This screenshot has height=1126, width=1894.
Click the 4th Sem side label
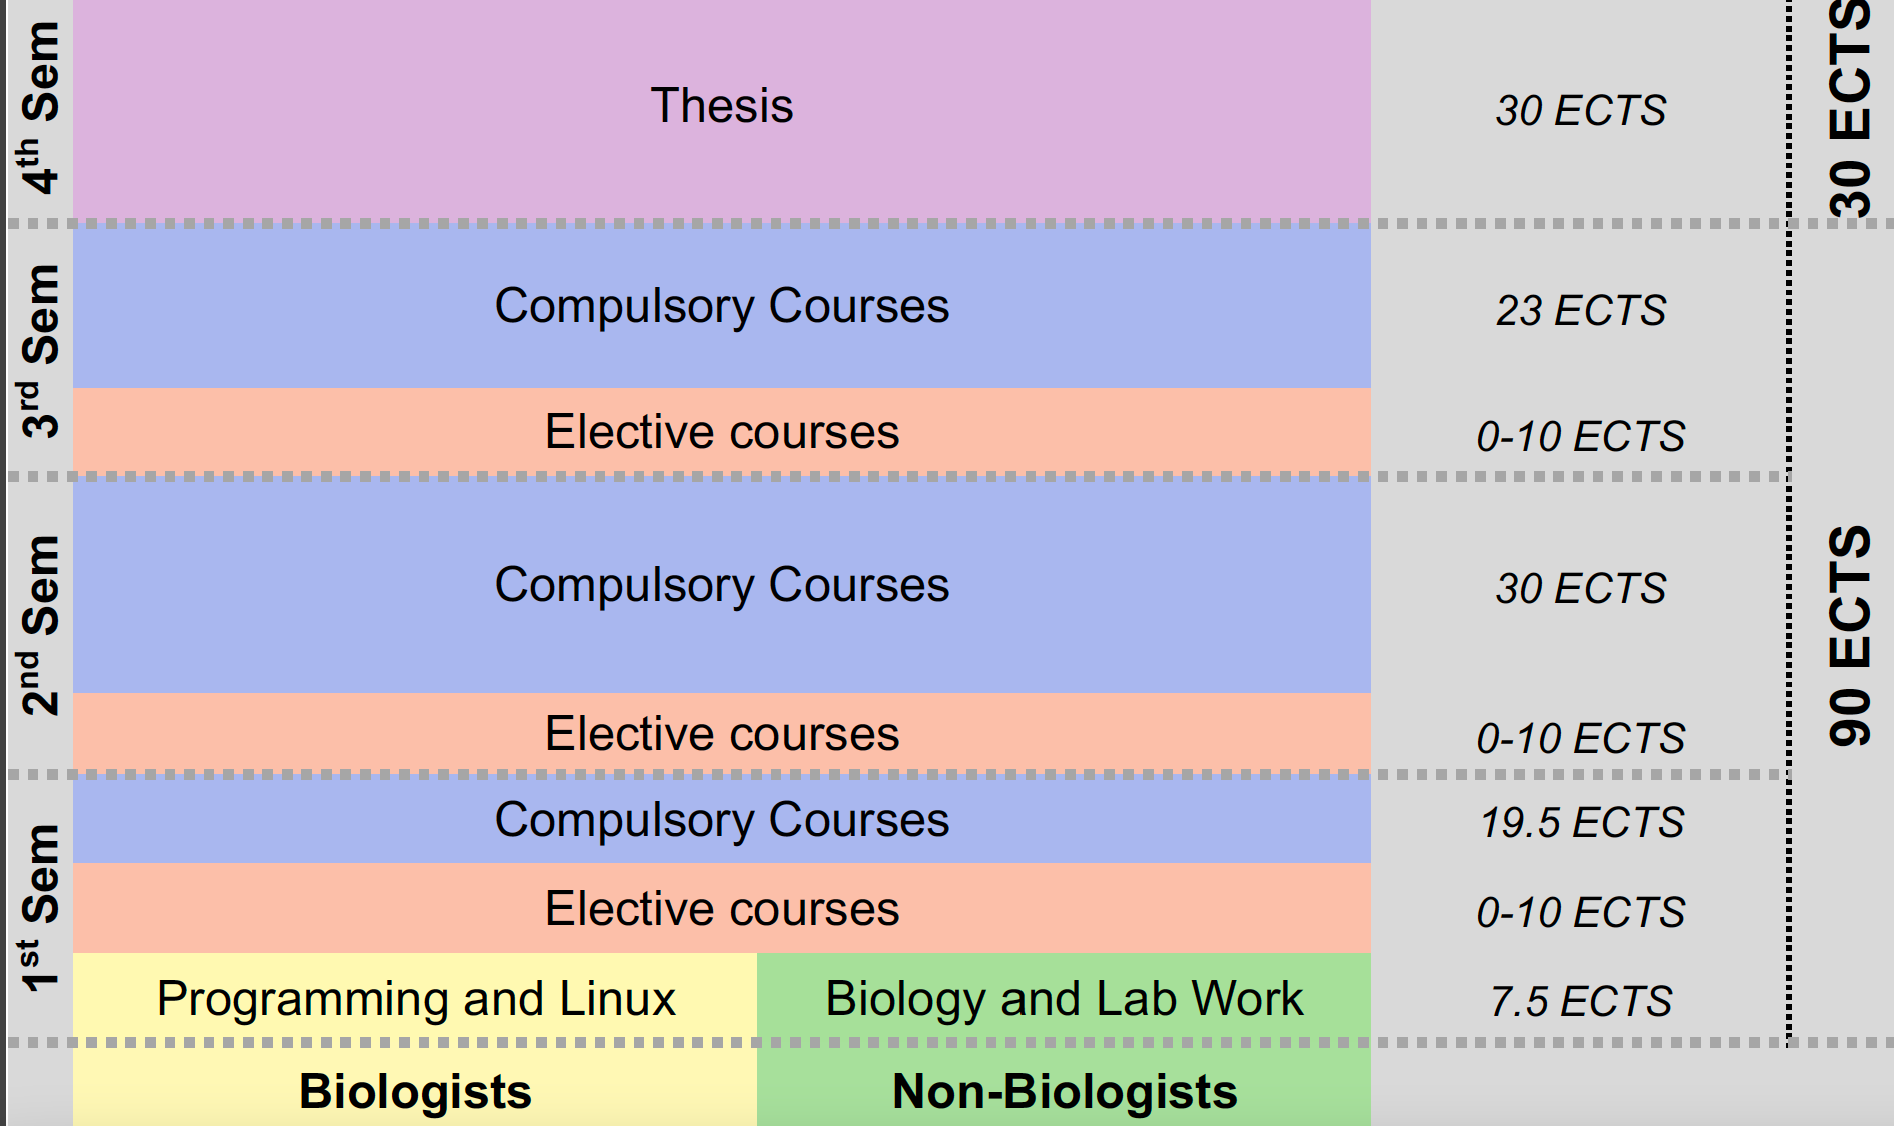[40, 107]
